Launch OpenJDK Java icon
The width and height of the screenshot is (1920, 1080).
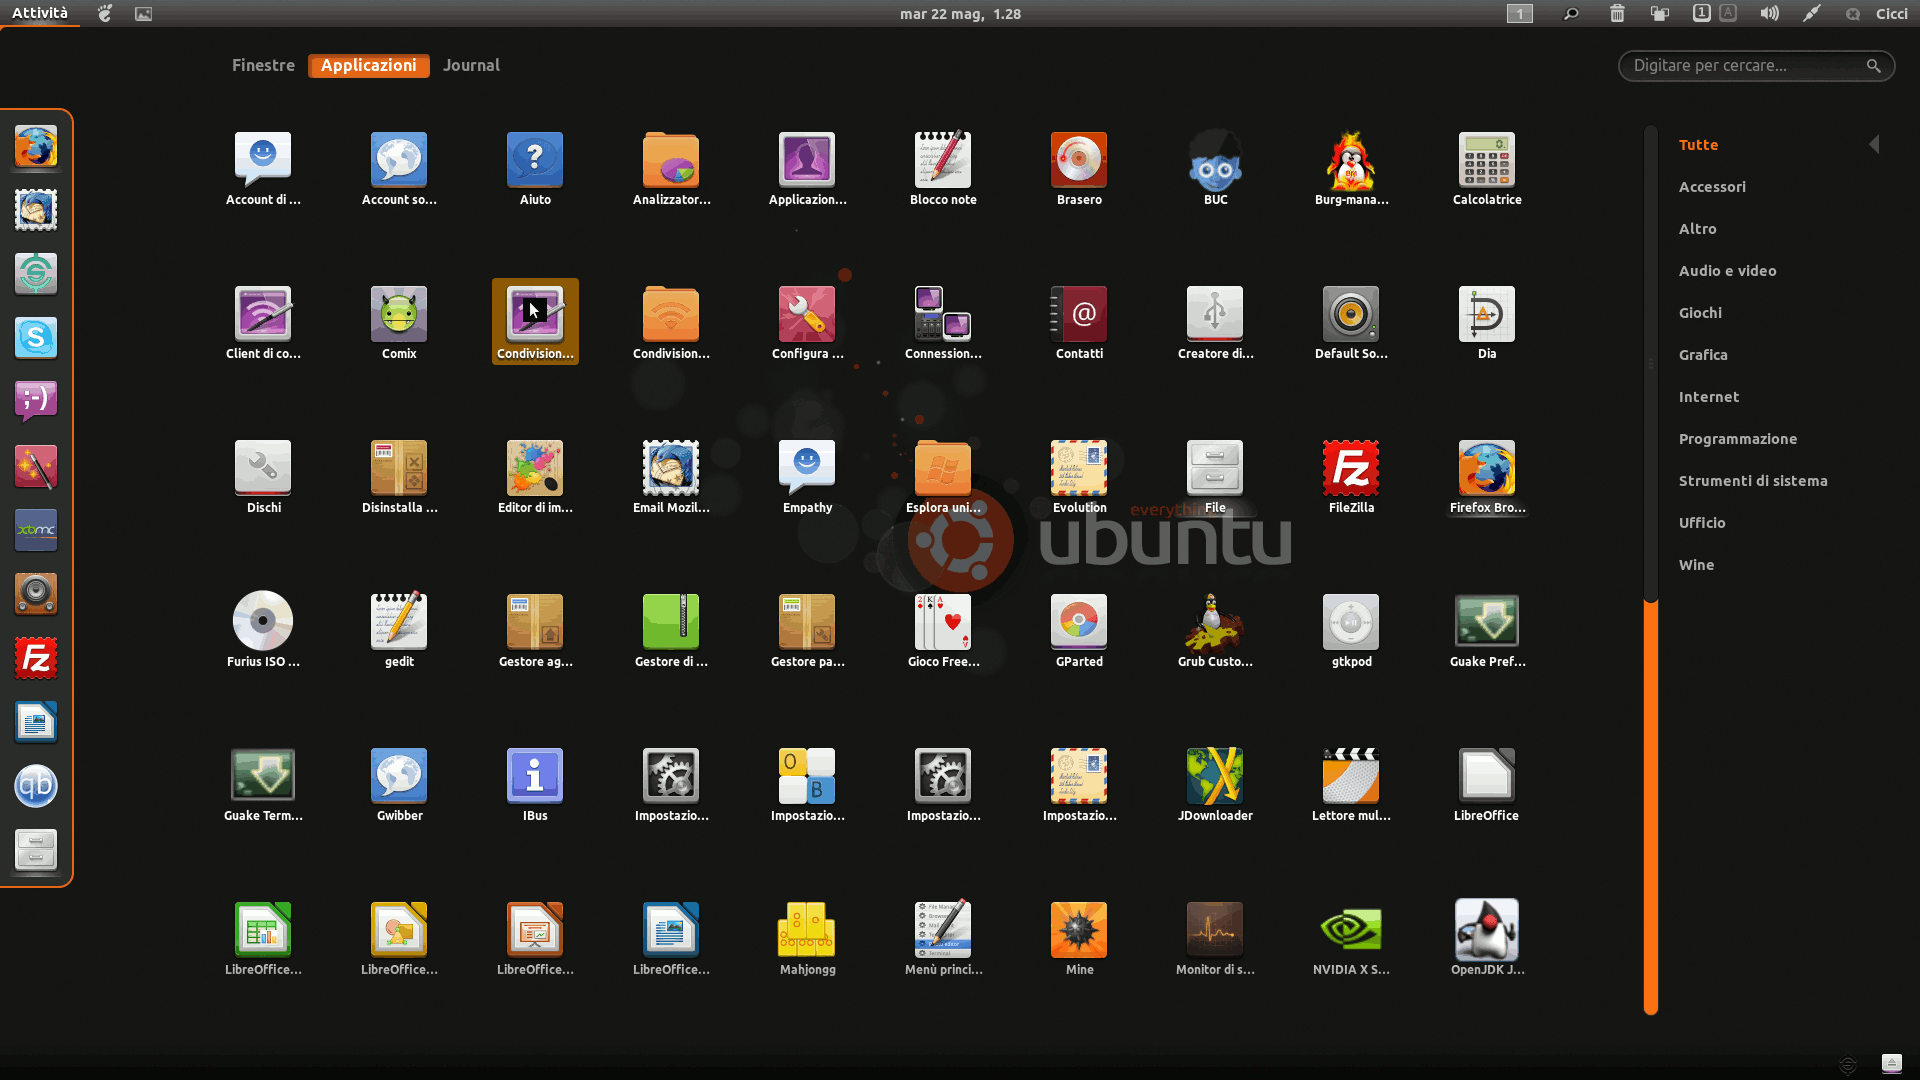point(1487,938)
